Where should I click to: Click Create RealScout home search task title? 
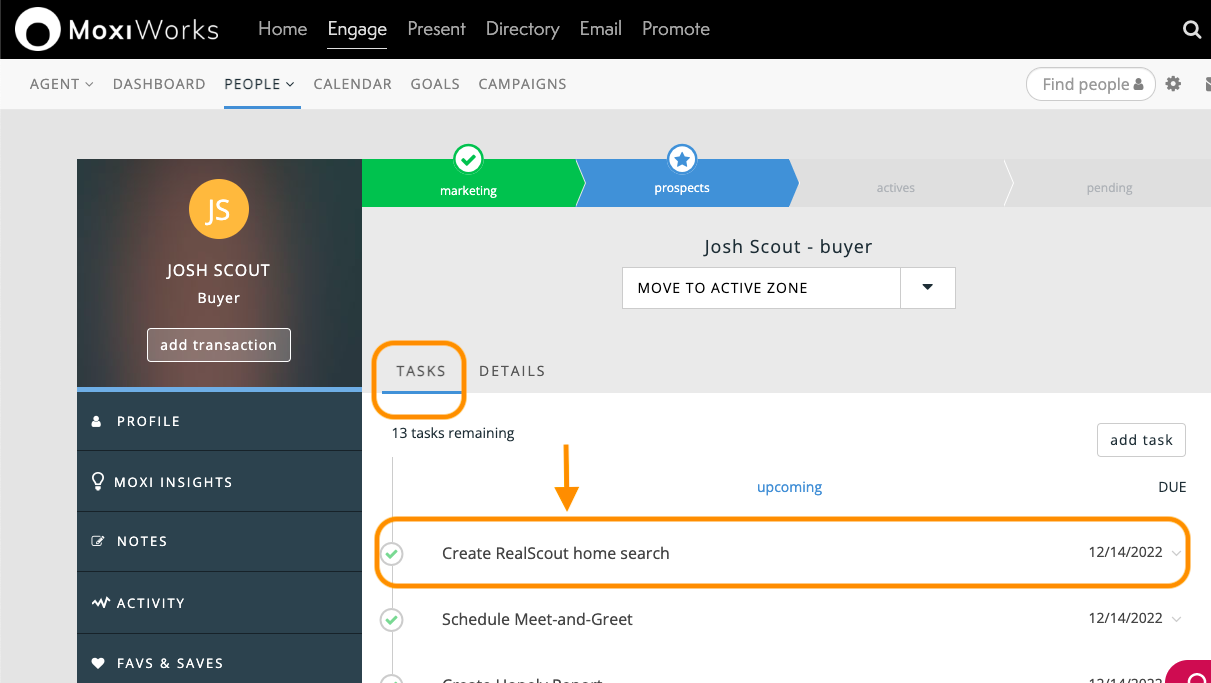pyautogui.click(x=556, y=553)
